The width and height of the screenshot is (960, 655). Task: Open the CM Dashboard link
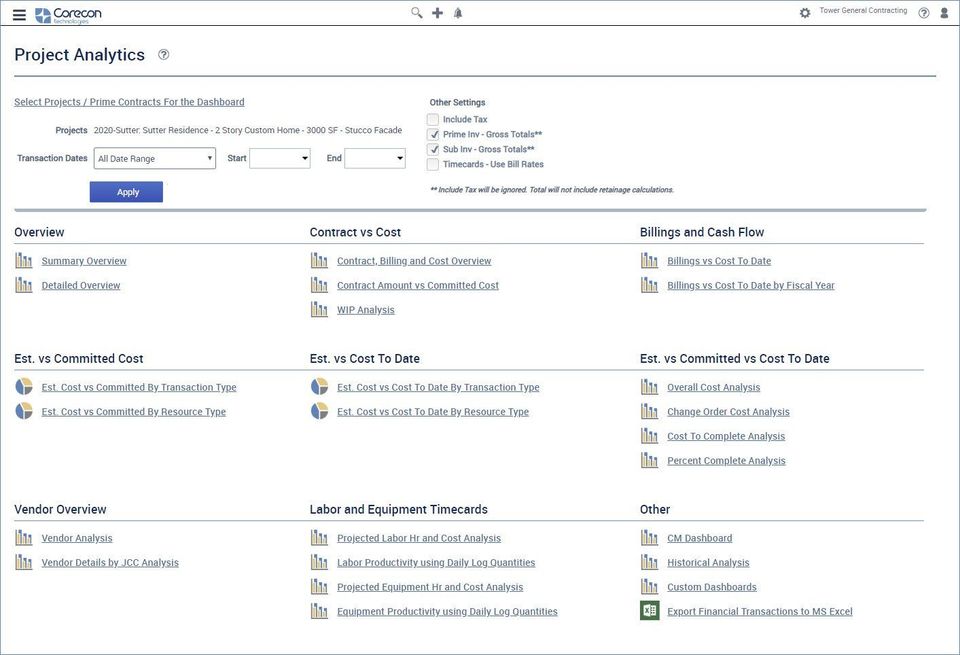[x=700, y=538]
